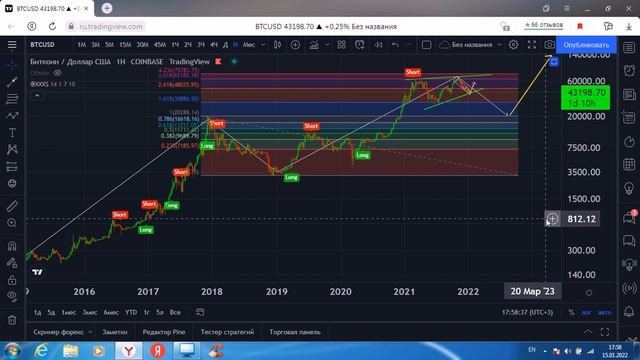Open the Торговая панель tab
Viewport: 640px width, 360px height.
click(295, 332)
